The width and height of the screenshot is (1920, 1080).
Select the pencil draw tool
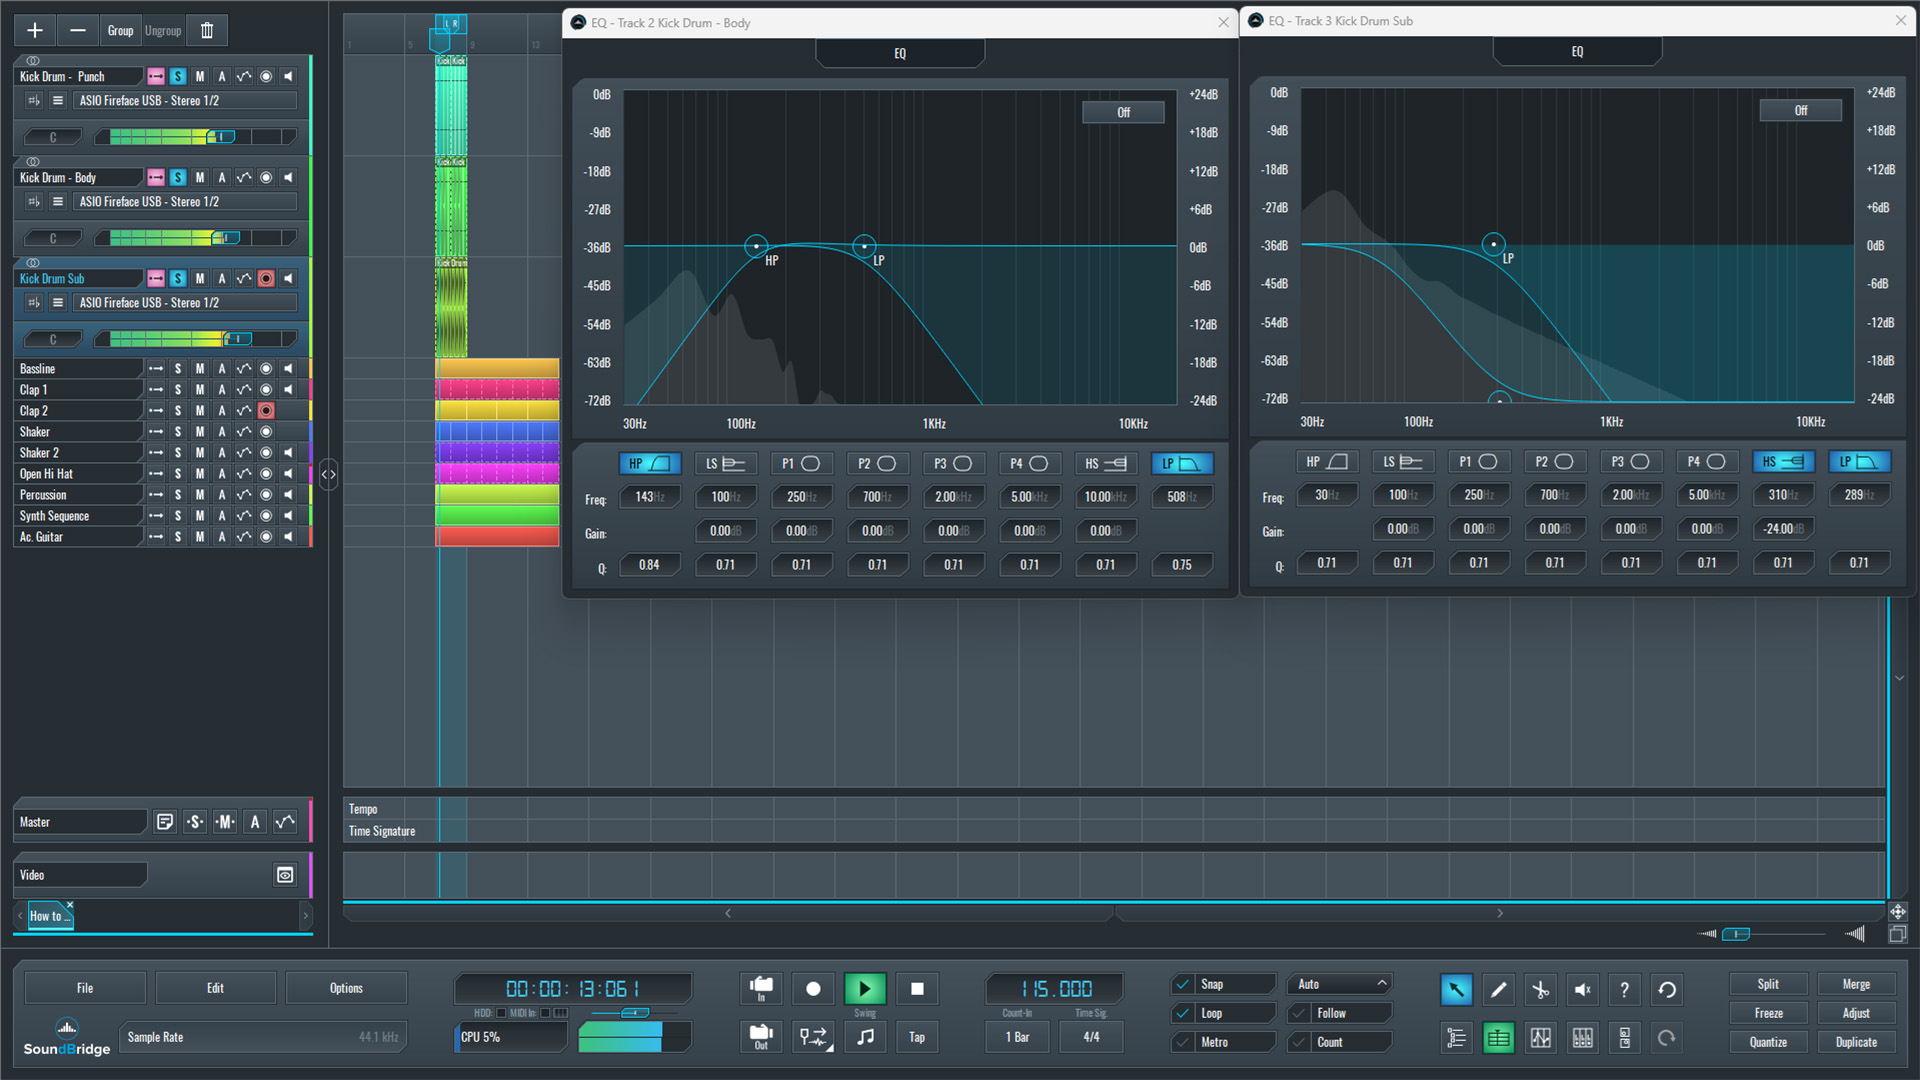click(1498, 990)
